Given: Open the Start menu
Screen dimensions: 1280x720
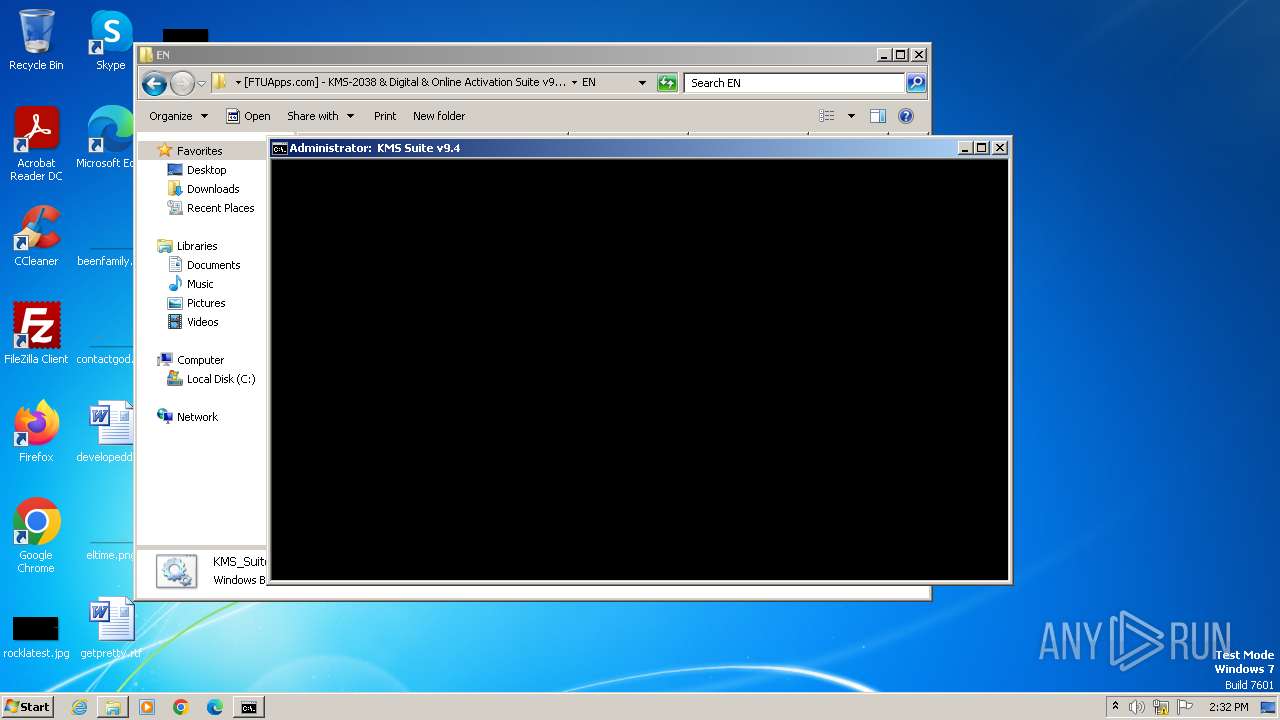Looking at the screenshot, I should (27, 707).
